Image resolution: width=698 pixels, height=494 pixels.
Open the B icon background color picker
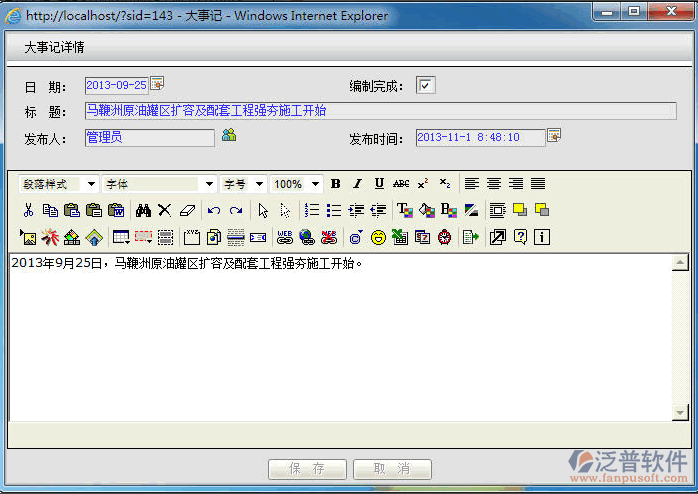(x=449, y=210)
